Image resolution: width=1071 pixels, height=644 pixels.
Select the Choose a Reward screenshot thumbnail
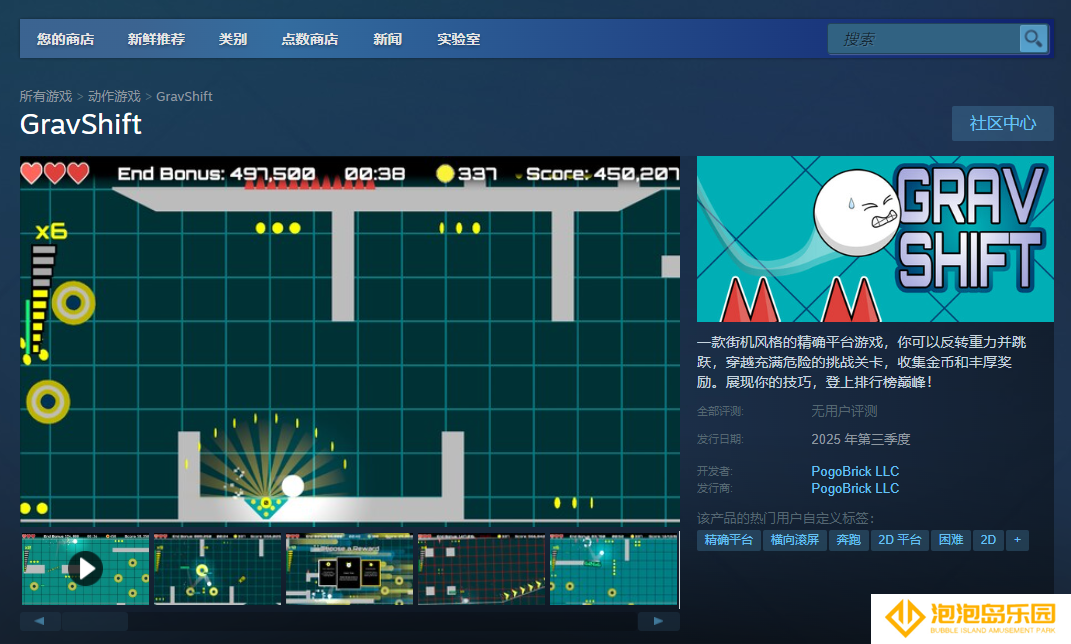pyautogui.click(x=349, y=568)
